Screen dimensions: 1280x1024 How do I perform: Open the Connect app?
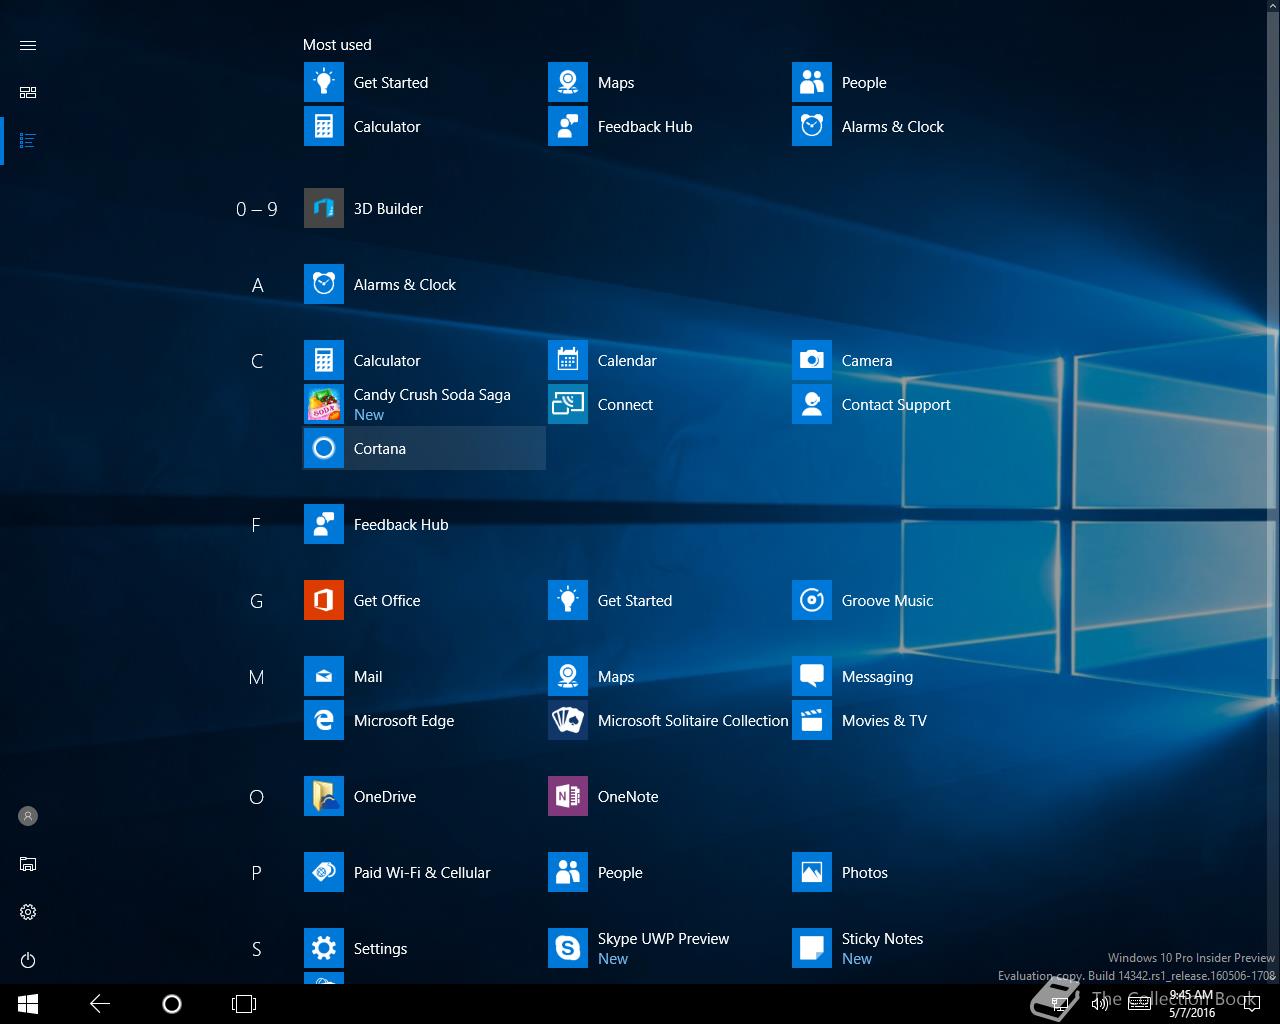(x=668, y=404)
